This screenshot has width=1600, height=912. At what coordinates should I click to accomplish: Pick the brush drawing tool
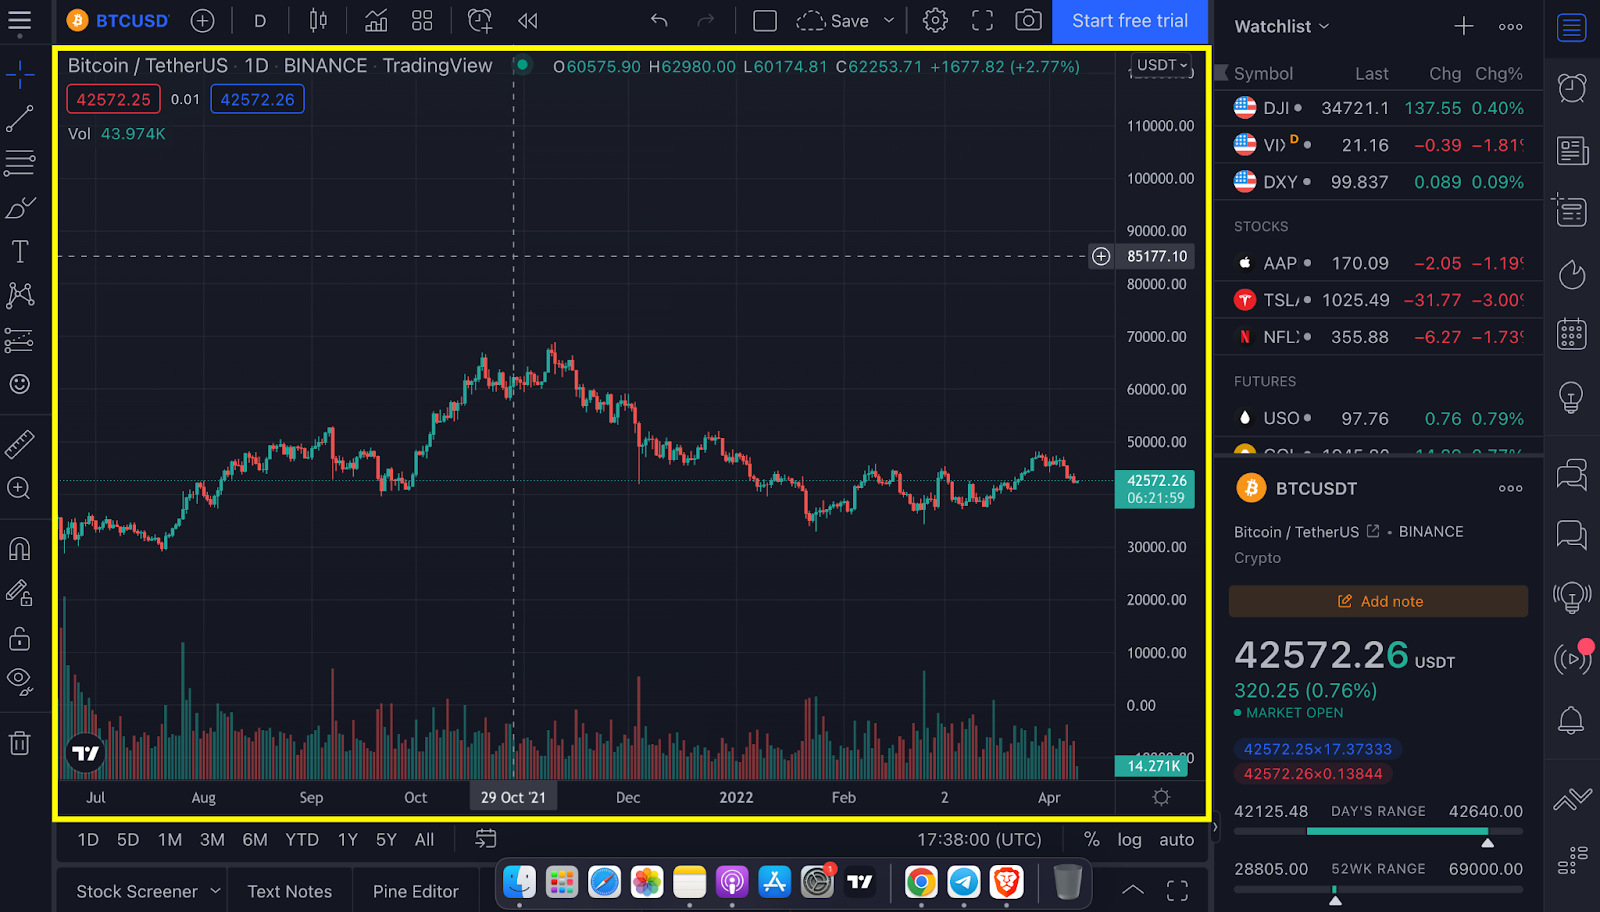coord(20,207)
